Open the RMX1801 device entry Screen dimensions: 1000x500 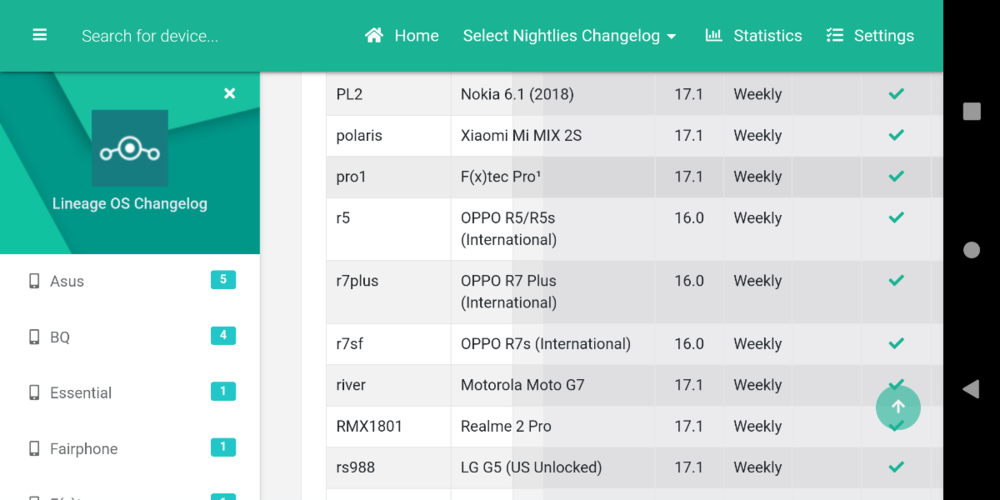369,426
